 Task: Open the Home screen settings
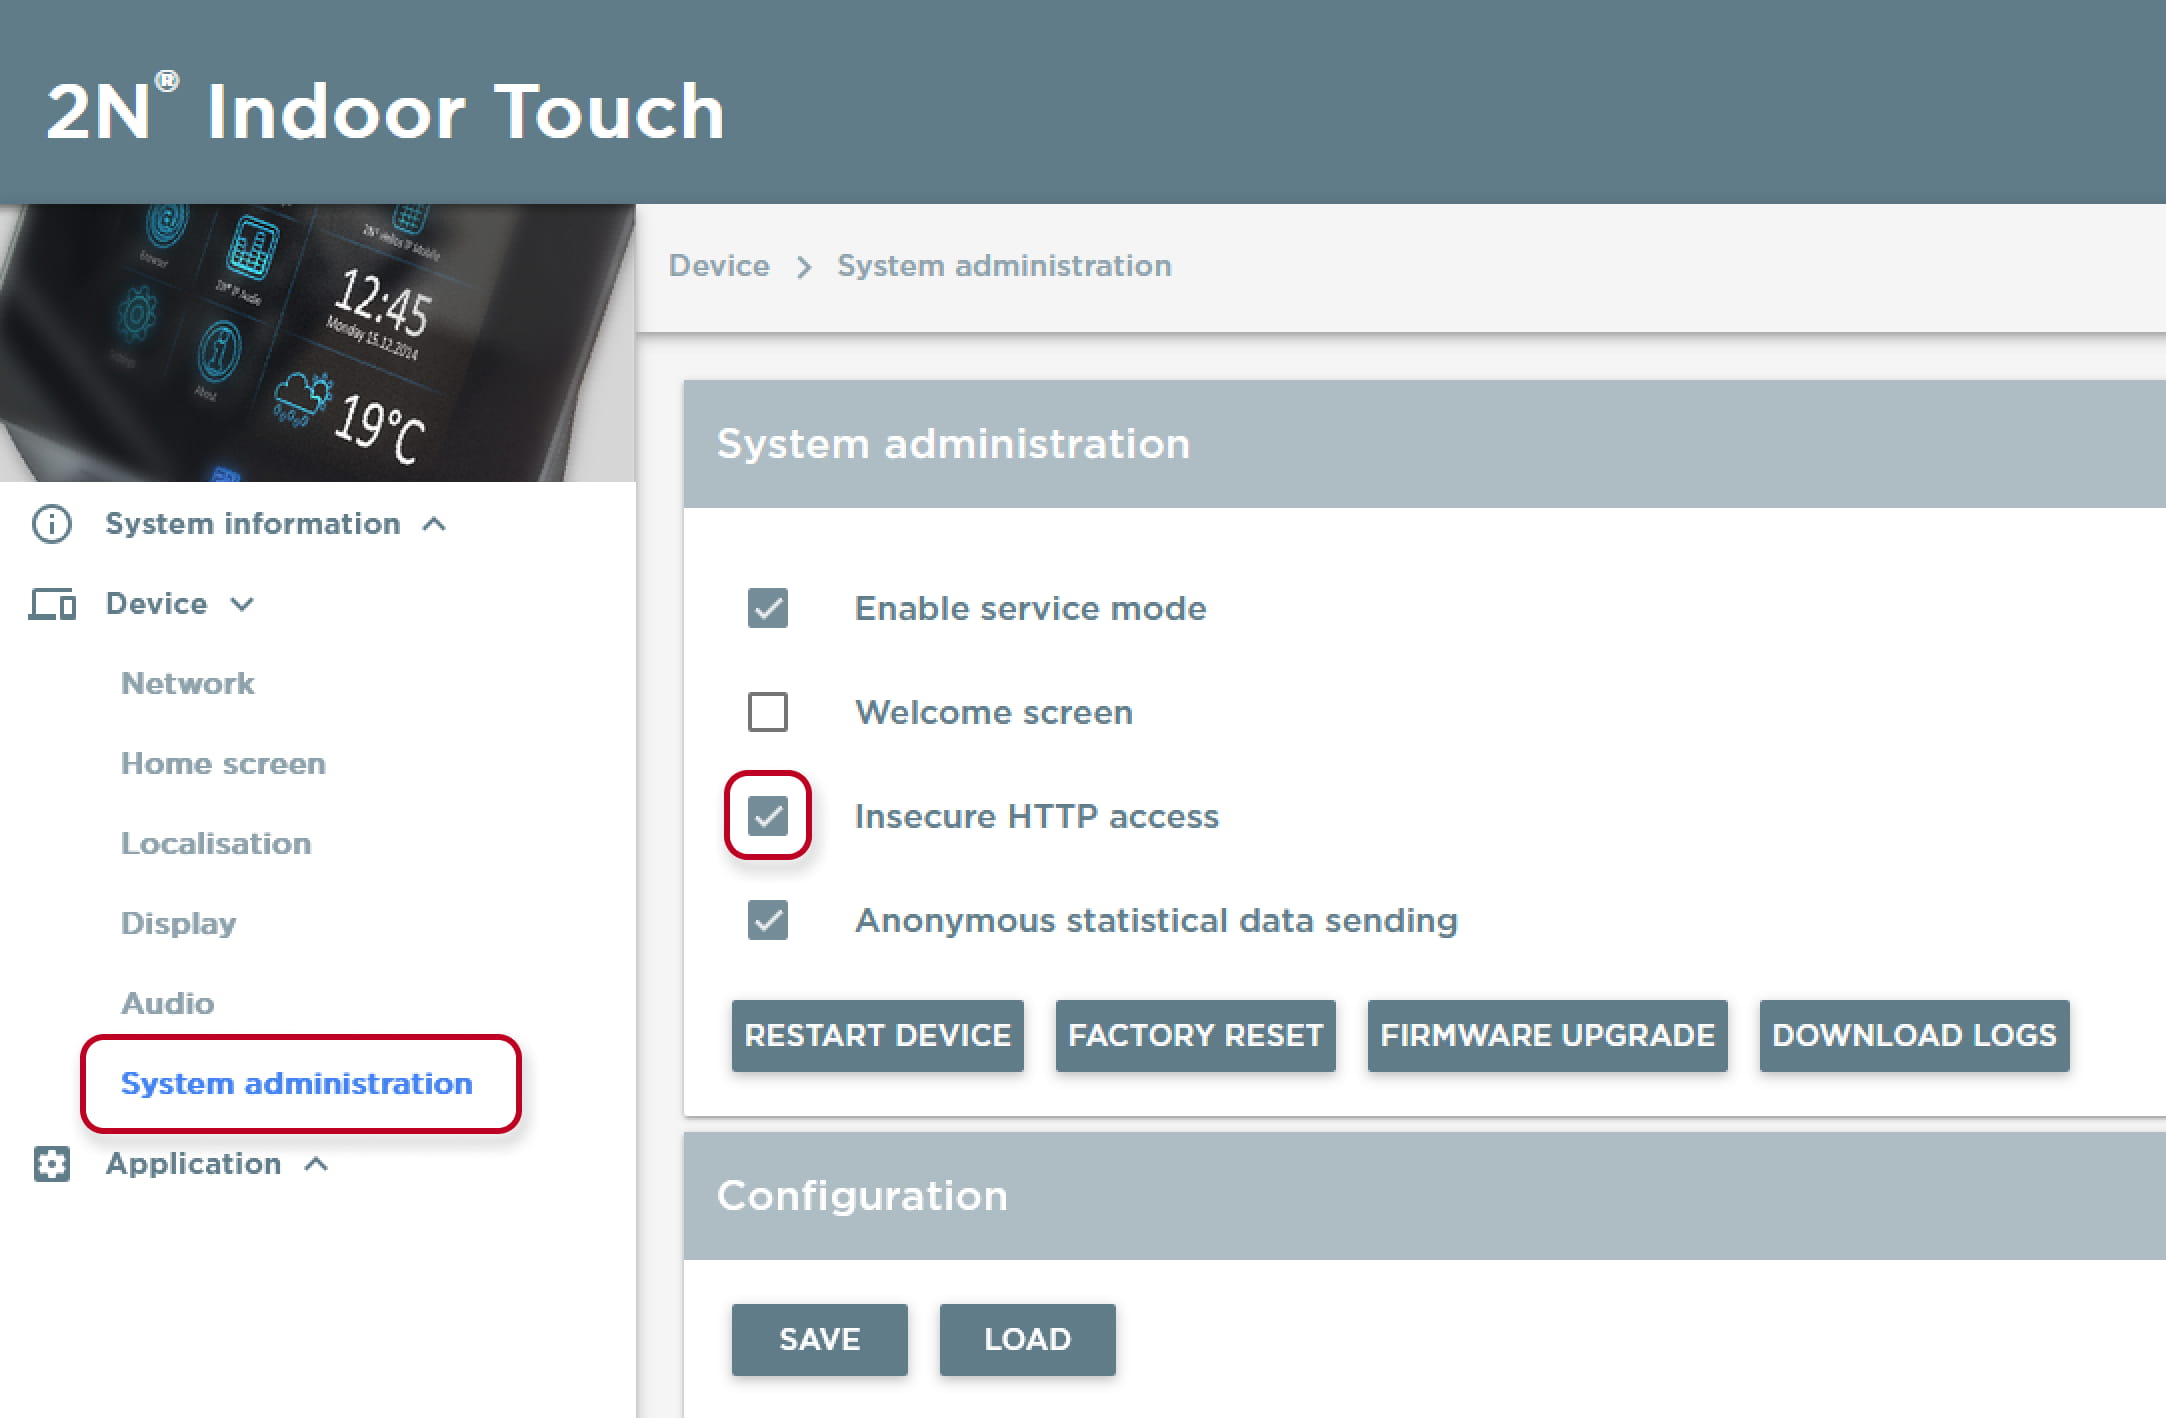point(223,764)
